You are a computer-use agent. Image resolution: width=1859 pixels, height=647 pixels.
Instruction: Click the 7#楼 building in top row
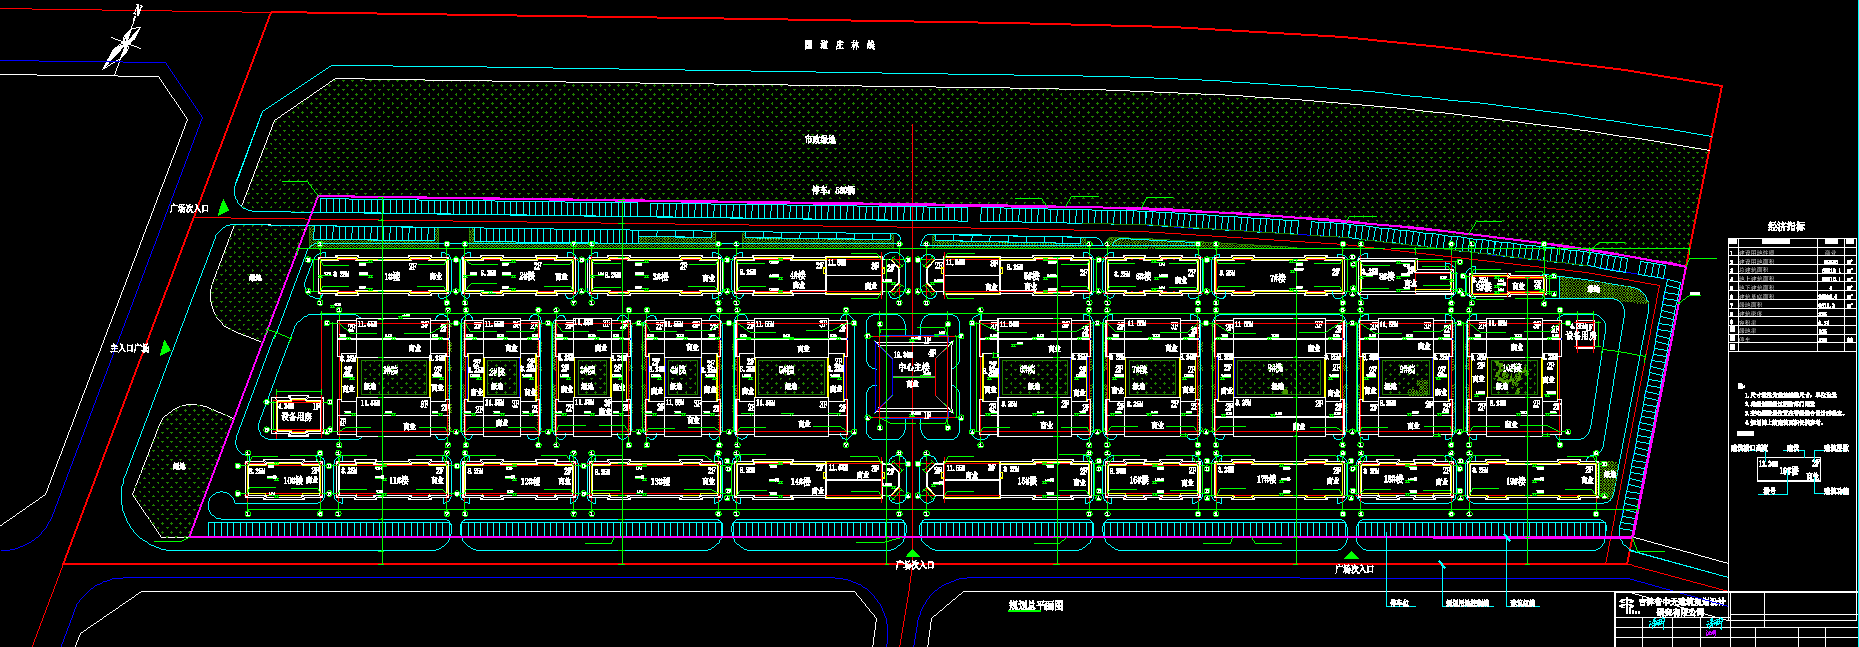click(1278, 277)
